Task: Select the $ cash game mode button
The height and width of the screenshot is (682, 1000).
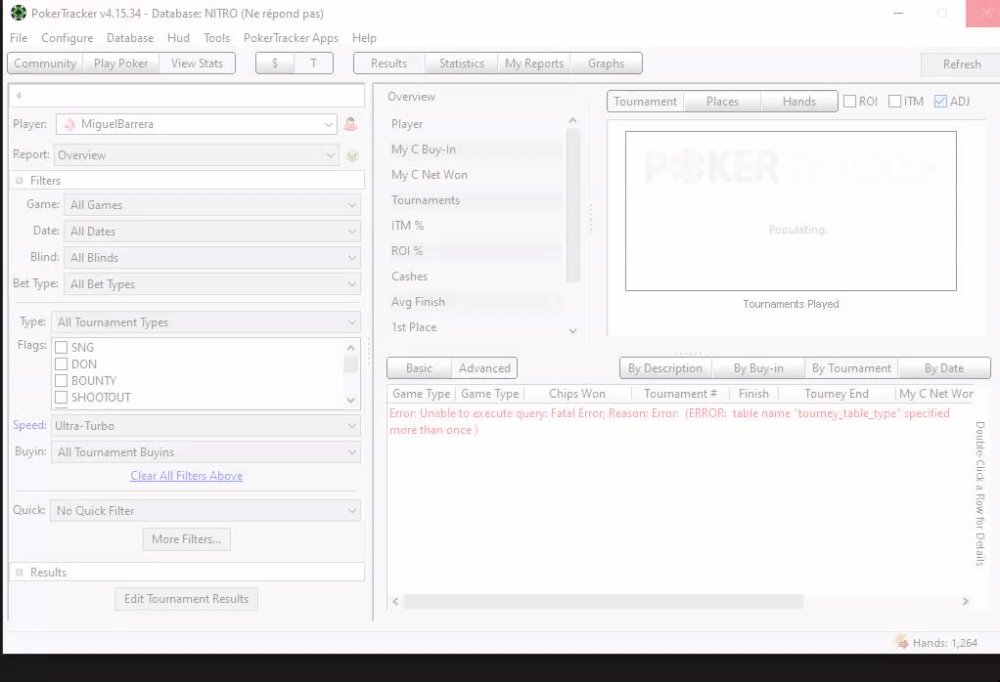Action: (x=275, y=63)
